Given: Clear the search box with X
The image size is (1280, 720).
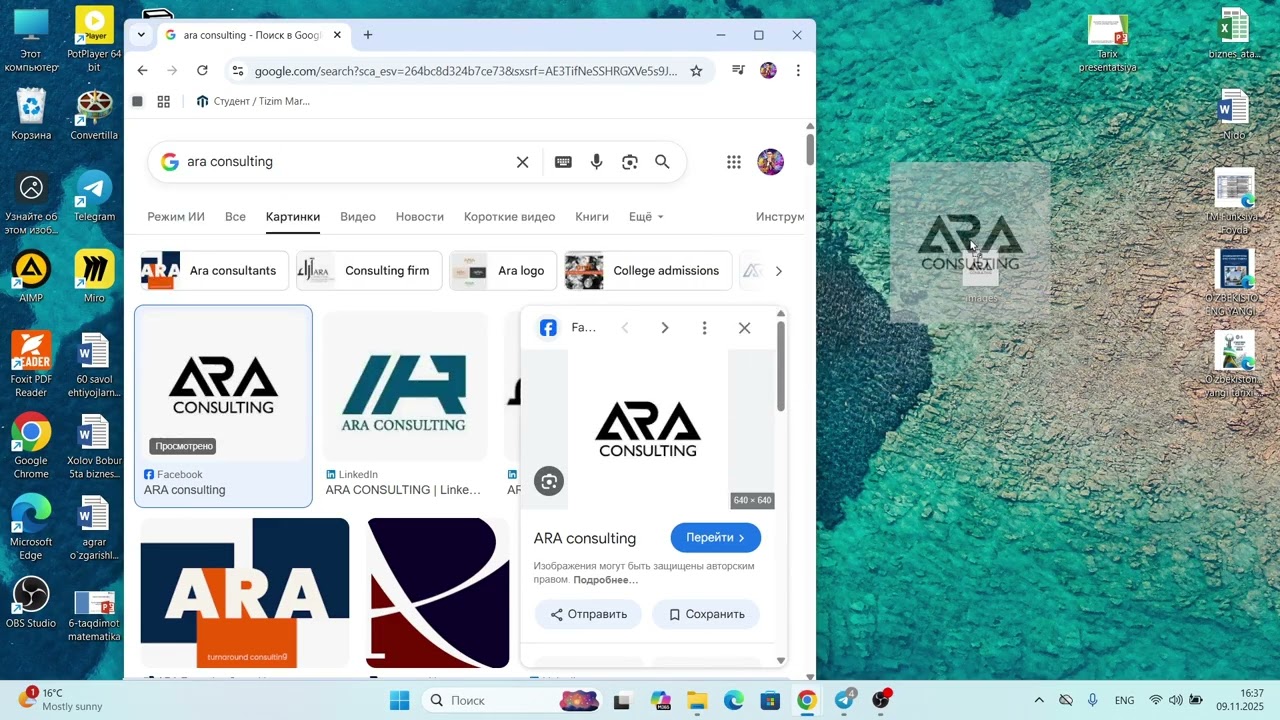Looking at the screenshot, I should [x=522, y=162].
